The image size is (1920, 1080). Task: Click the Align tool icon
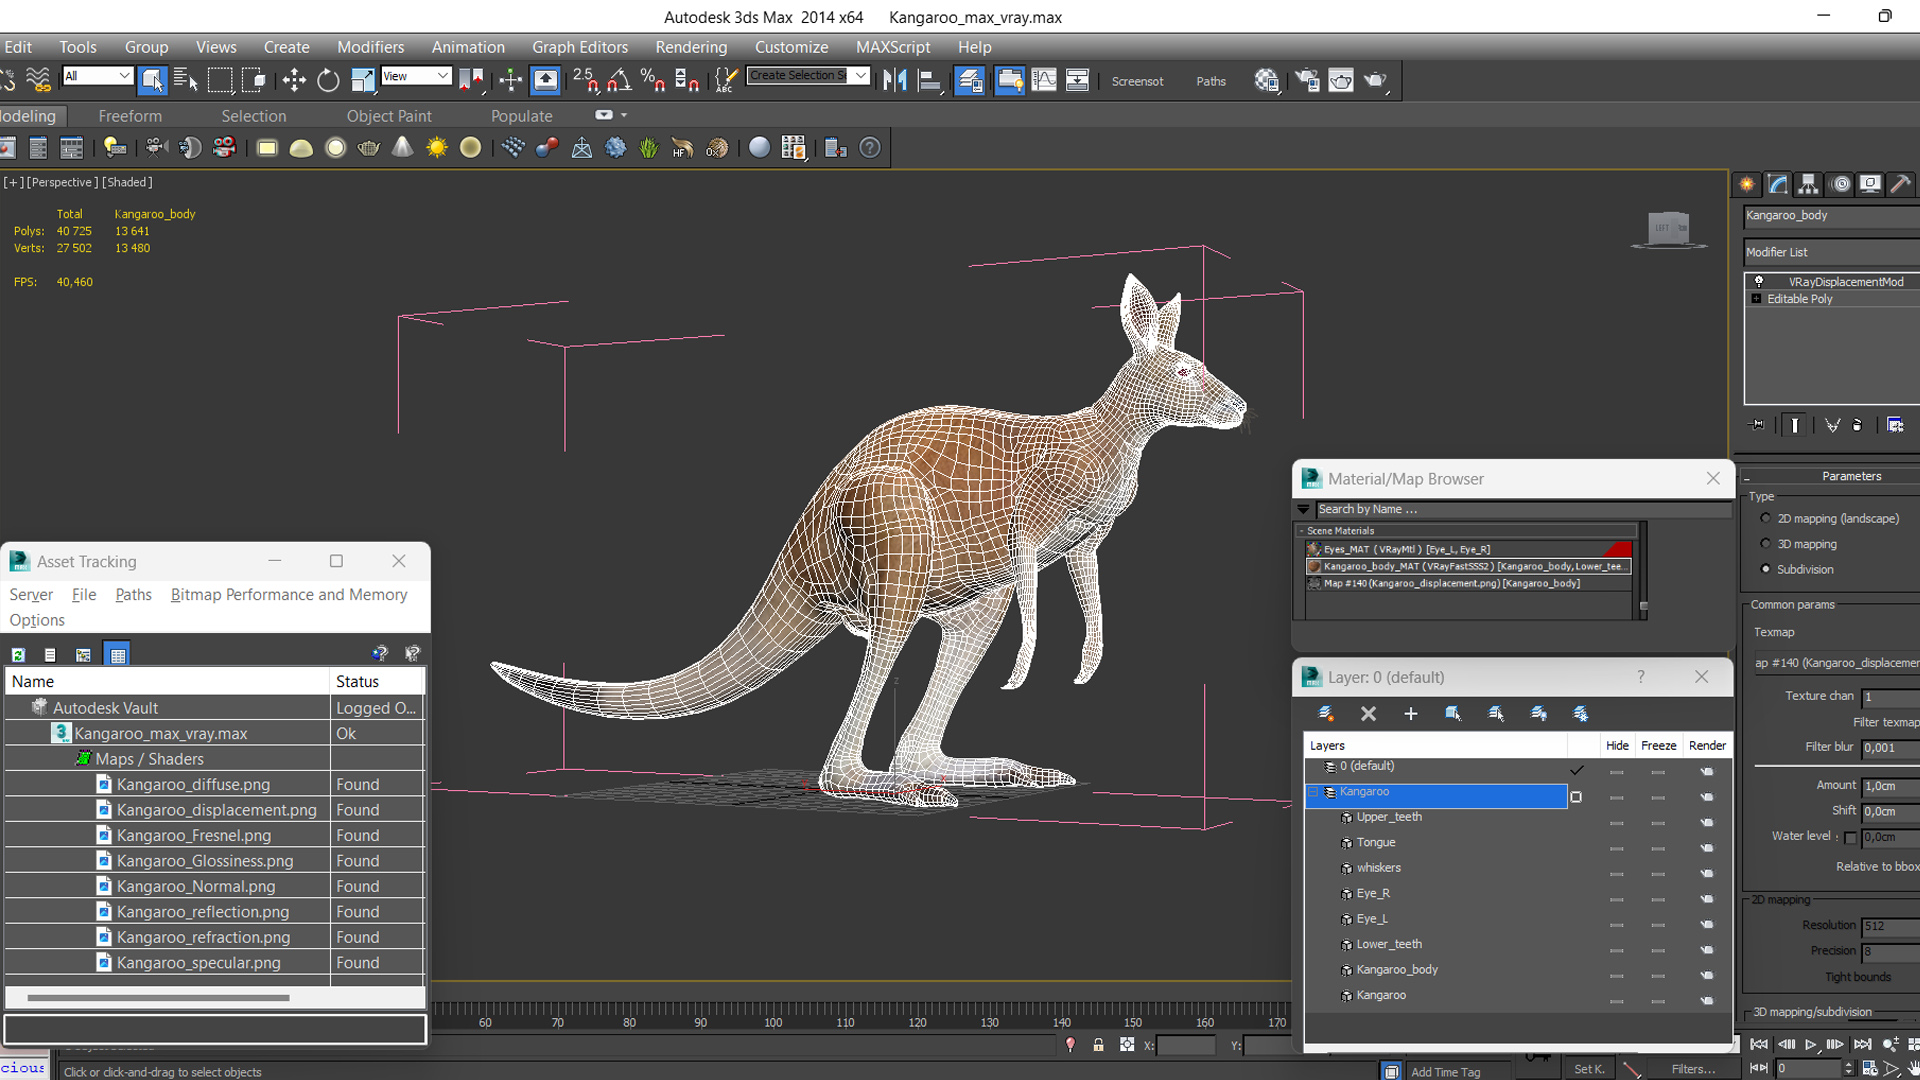click(929, 80)
